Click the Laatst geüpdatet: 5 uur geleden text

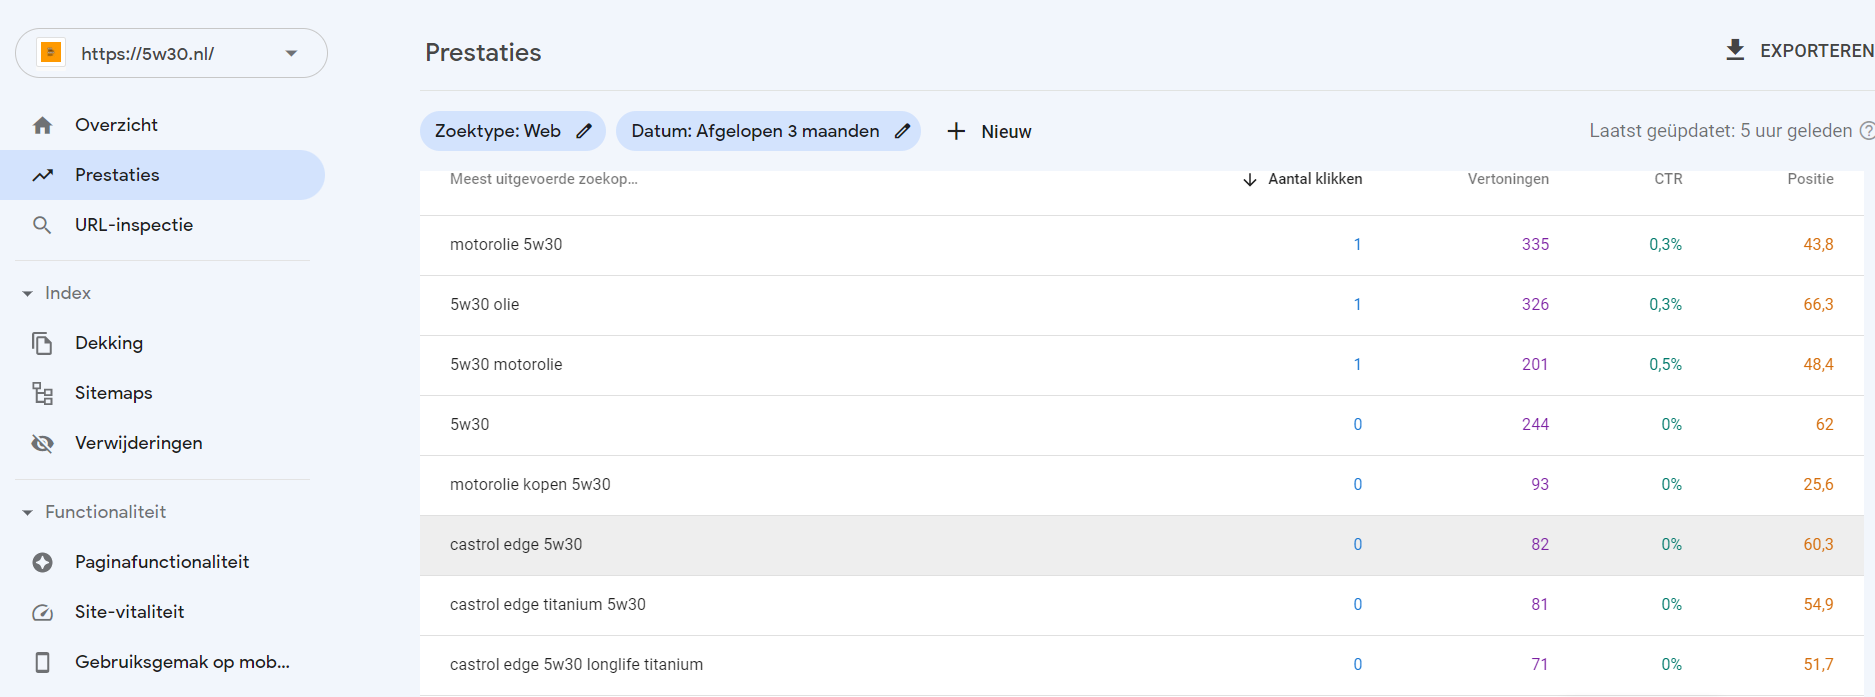(1720, 131)
